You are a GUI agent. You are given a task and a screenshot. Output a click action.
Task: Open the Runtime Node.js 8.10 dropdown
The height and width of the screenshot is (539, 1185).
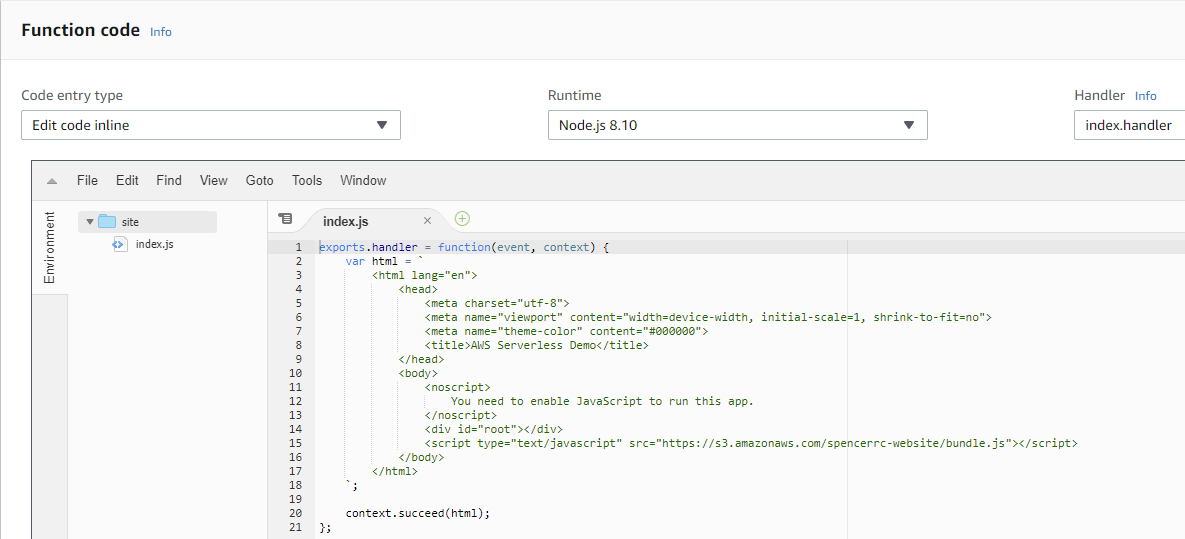click(738, 125)
